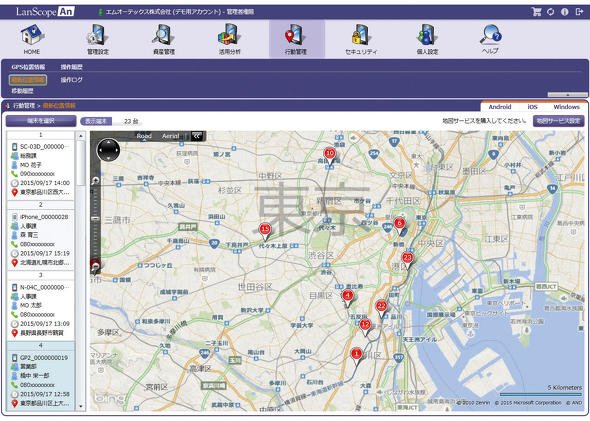Viewport: 590px width, 421px height.
Task: Click device list scroll-up arrow
Action: coord(81,136)
